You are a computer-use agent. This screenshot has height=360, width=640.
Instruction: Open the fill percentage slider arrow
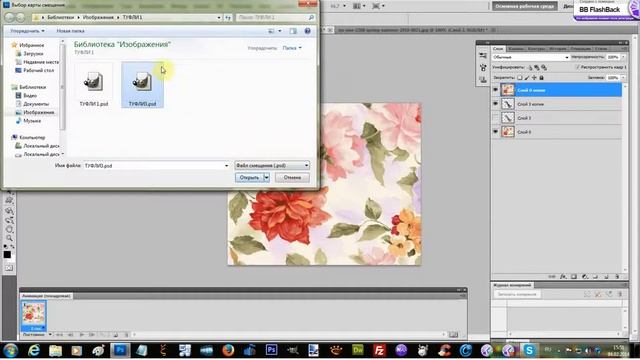point(623,78)
